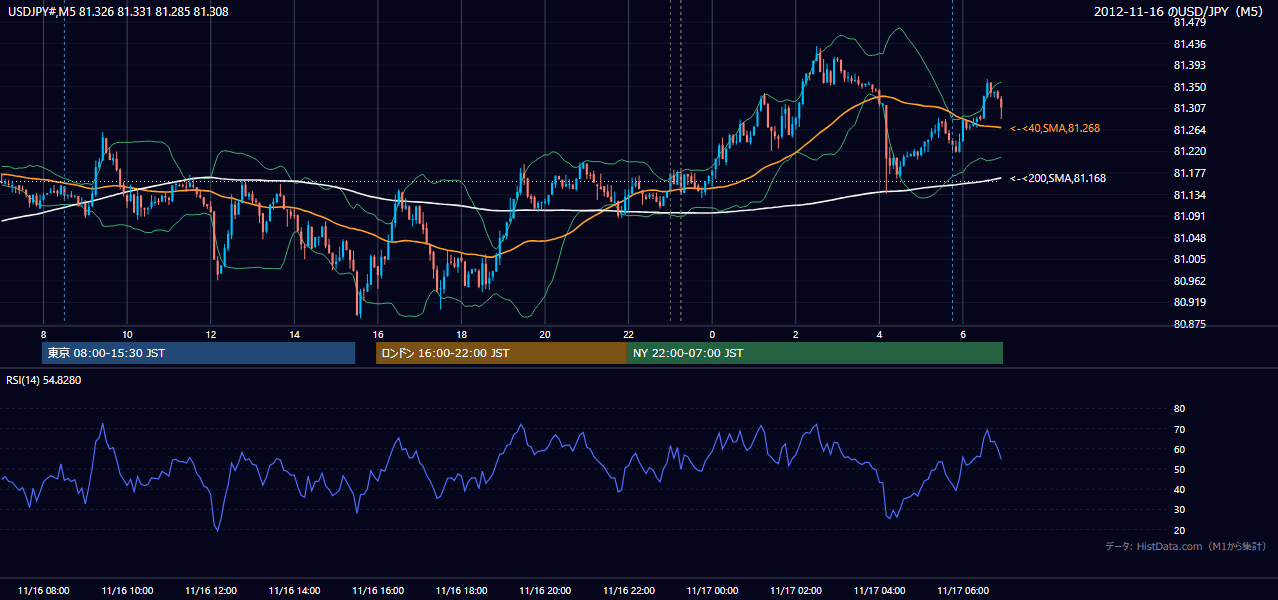
Task: Select the 東京 08:00-15:30 JST session bar
Action: click(x=199, y=353)
